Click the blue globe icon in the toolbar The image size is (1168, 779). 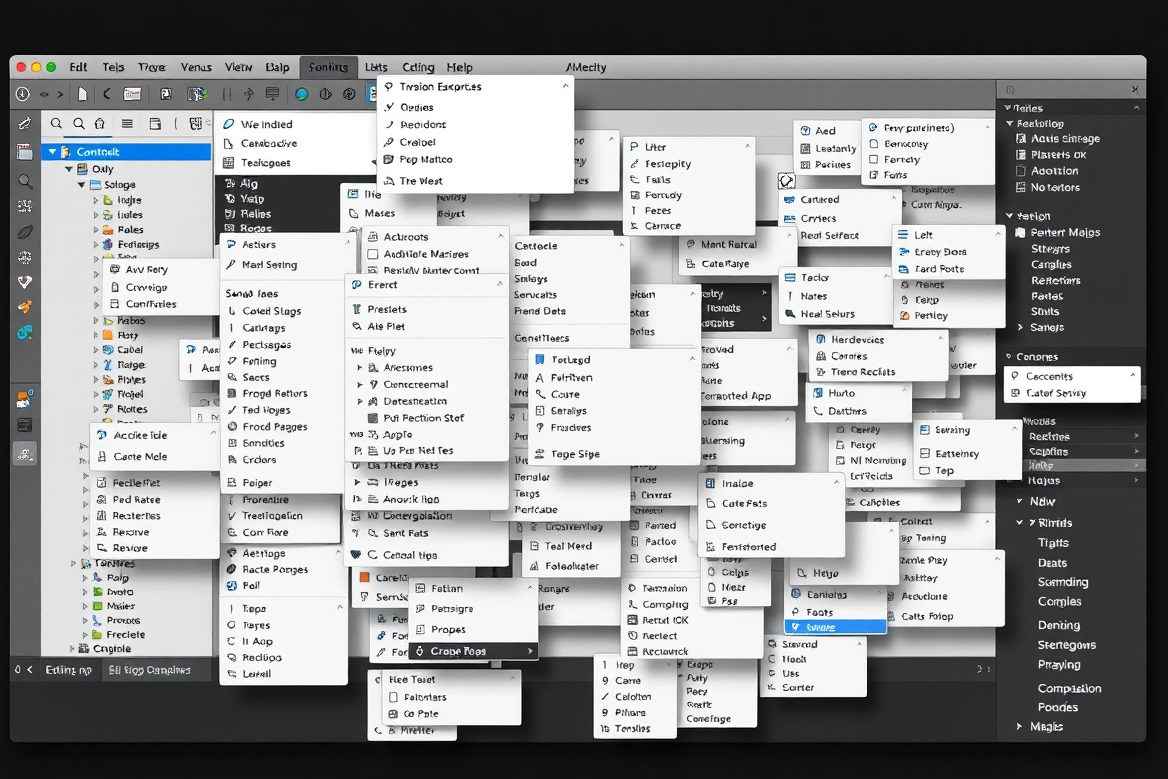point(301,94)
